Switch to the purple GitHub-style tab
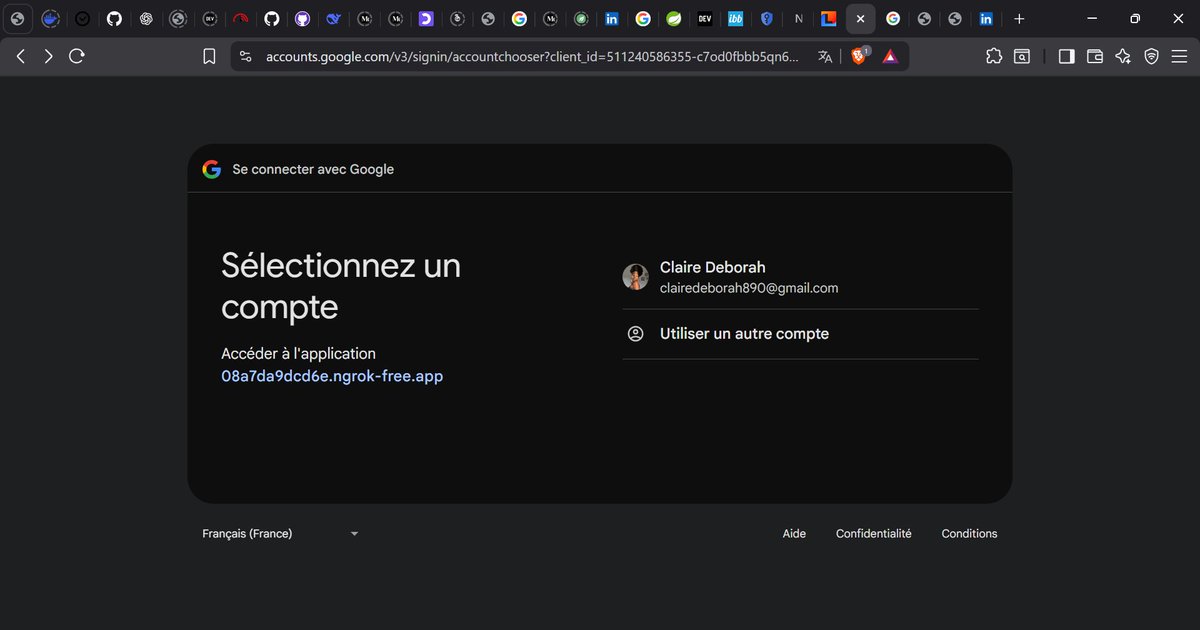 pos(302,19)
